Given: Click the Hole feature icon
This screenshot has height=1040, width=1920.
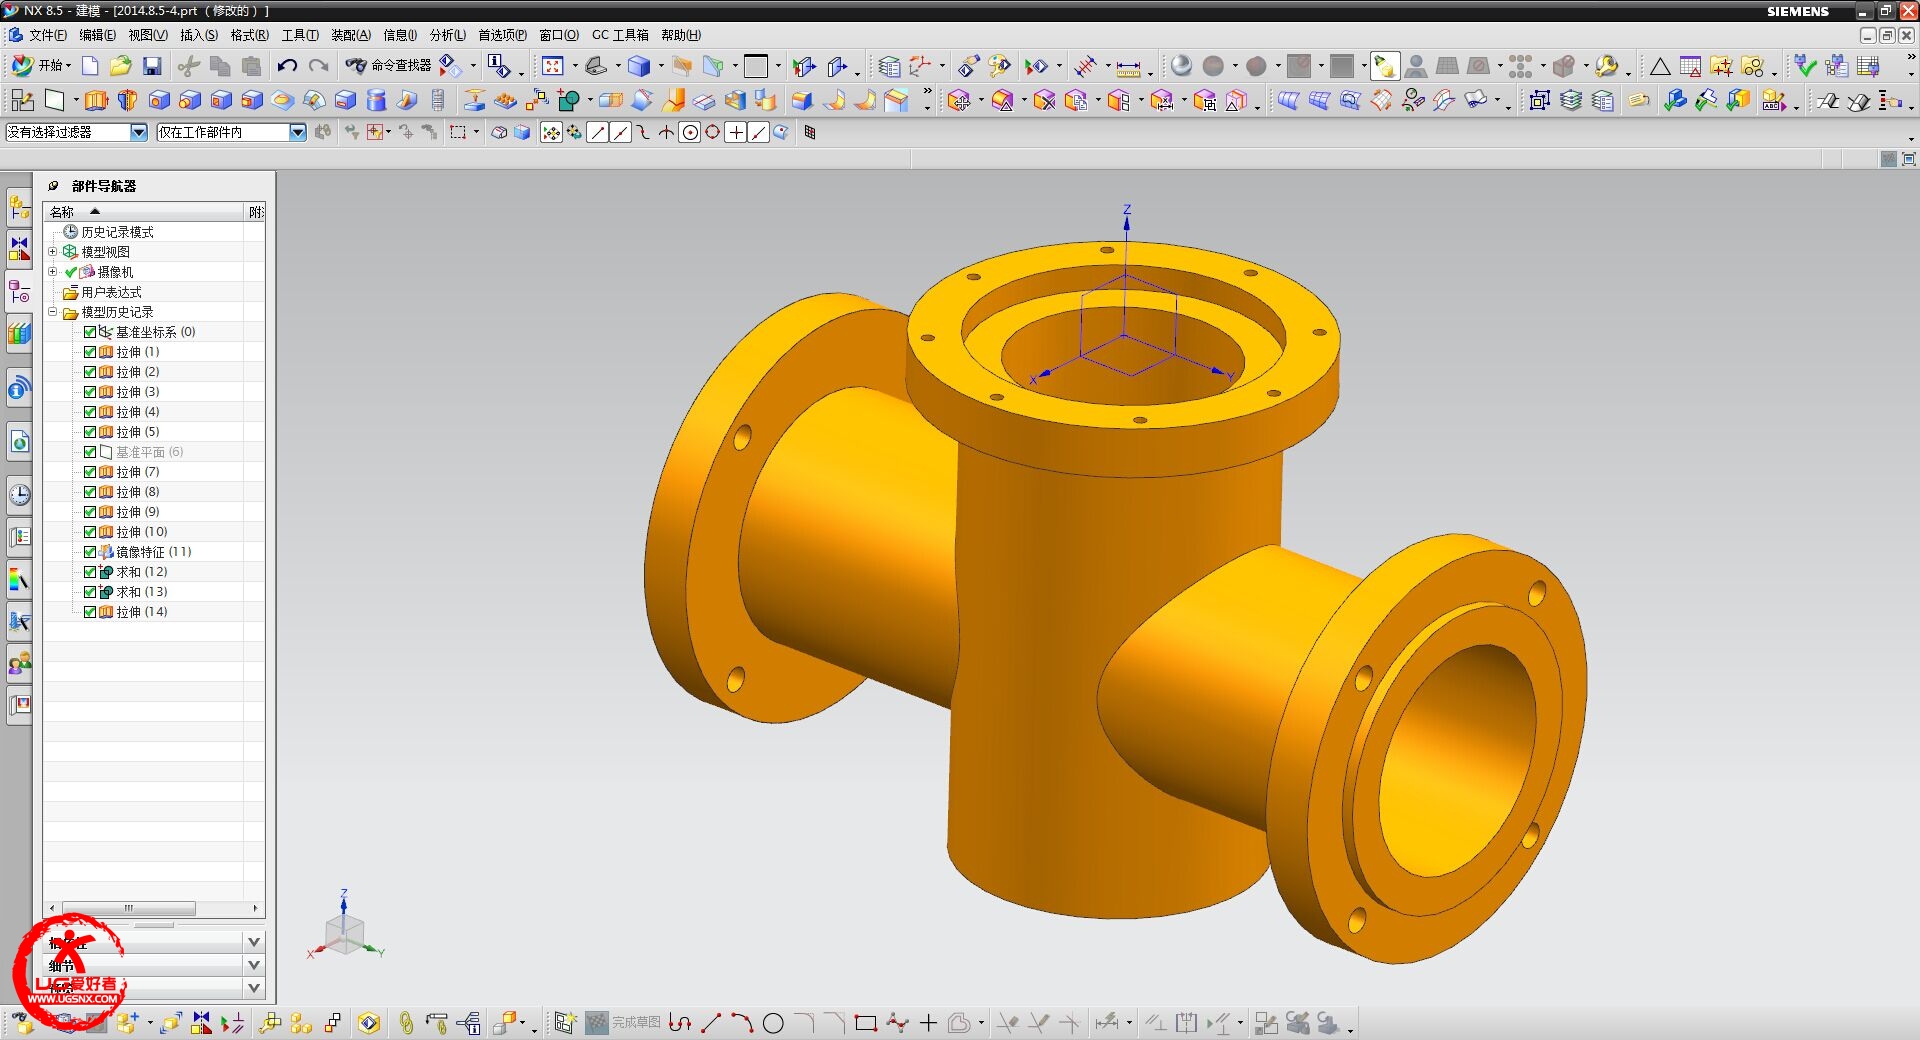Looking at the screenshot, I should (x=159, y=100).
